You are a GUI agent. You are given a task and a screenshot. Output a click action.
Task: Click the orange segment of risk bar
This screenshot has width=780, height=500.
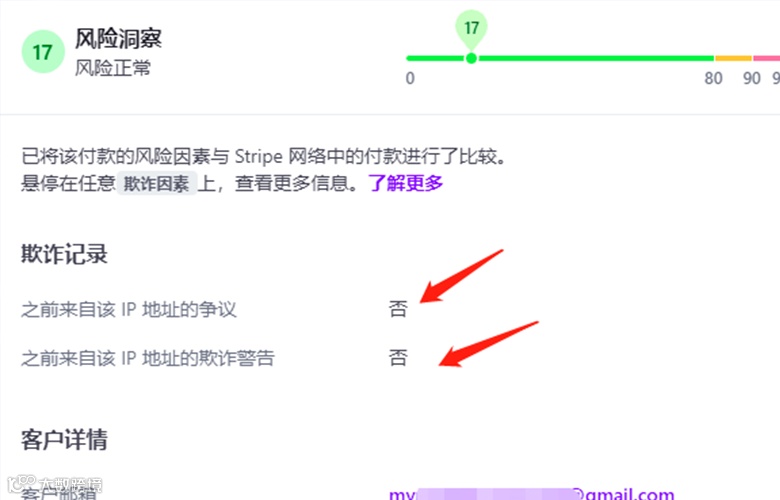pos(733,59)
